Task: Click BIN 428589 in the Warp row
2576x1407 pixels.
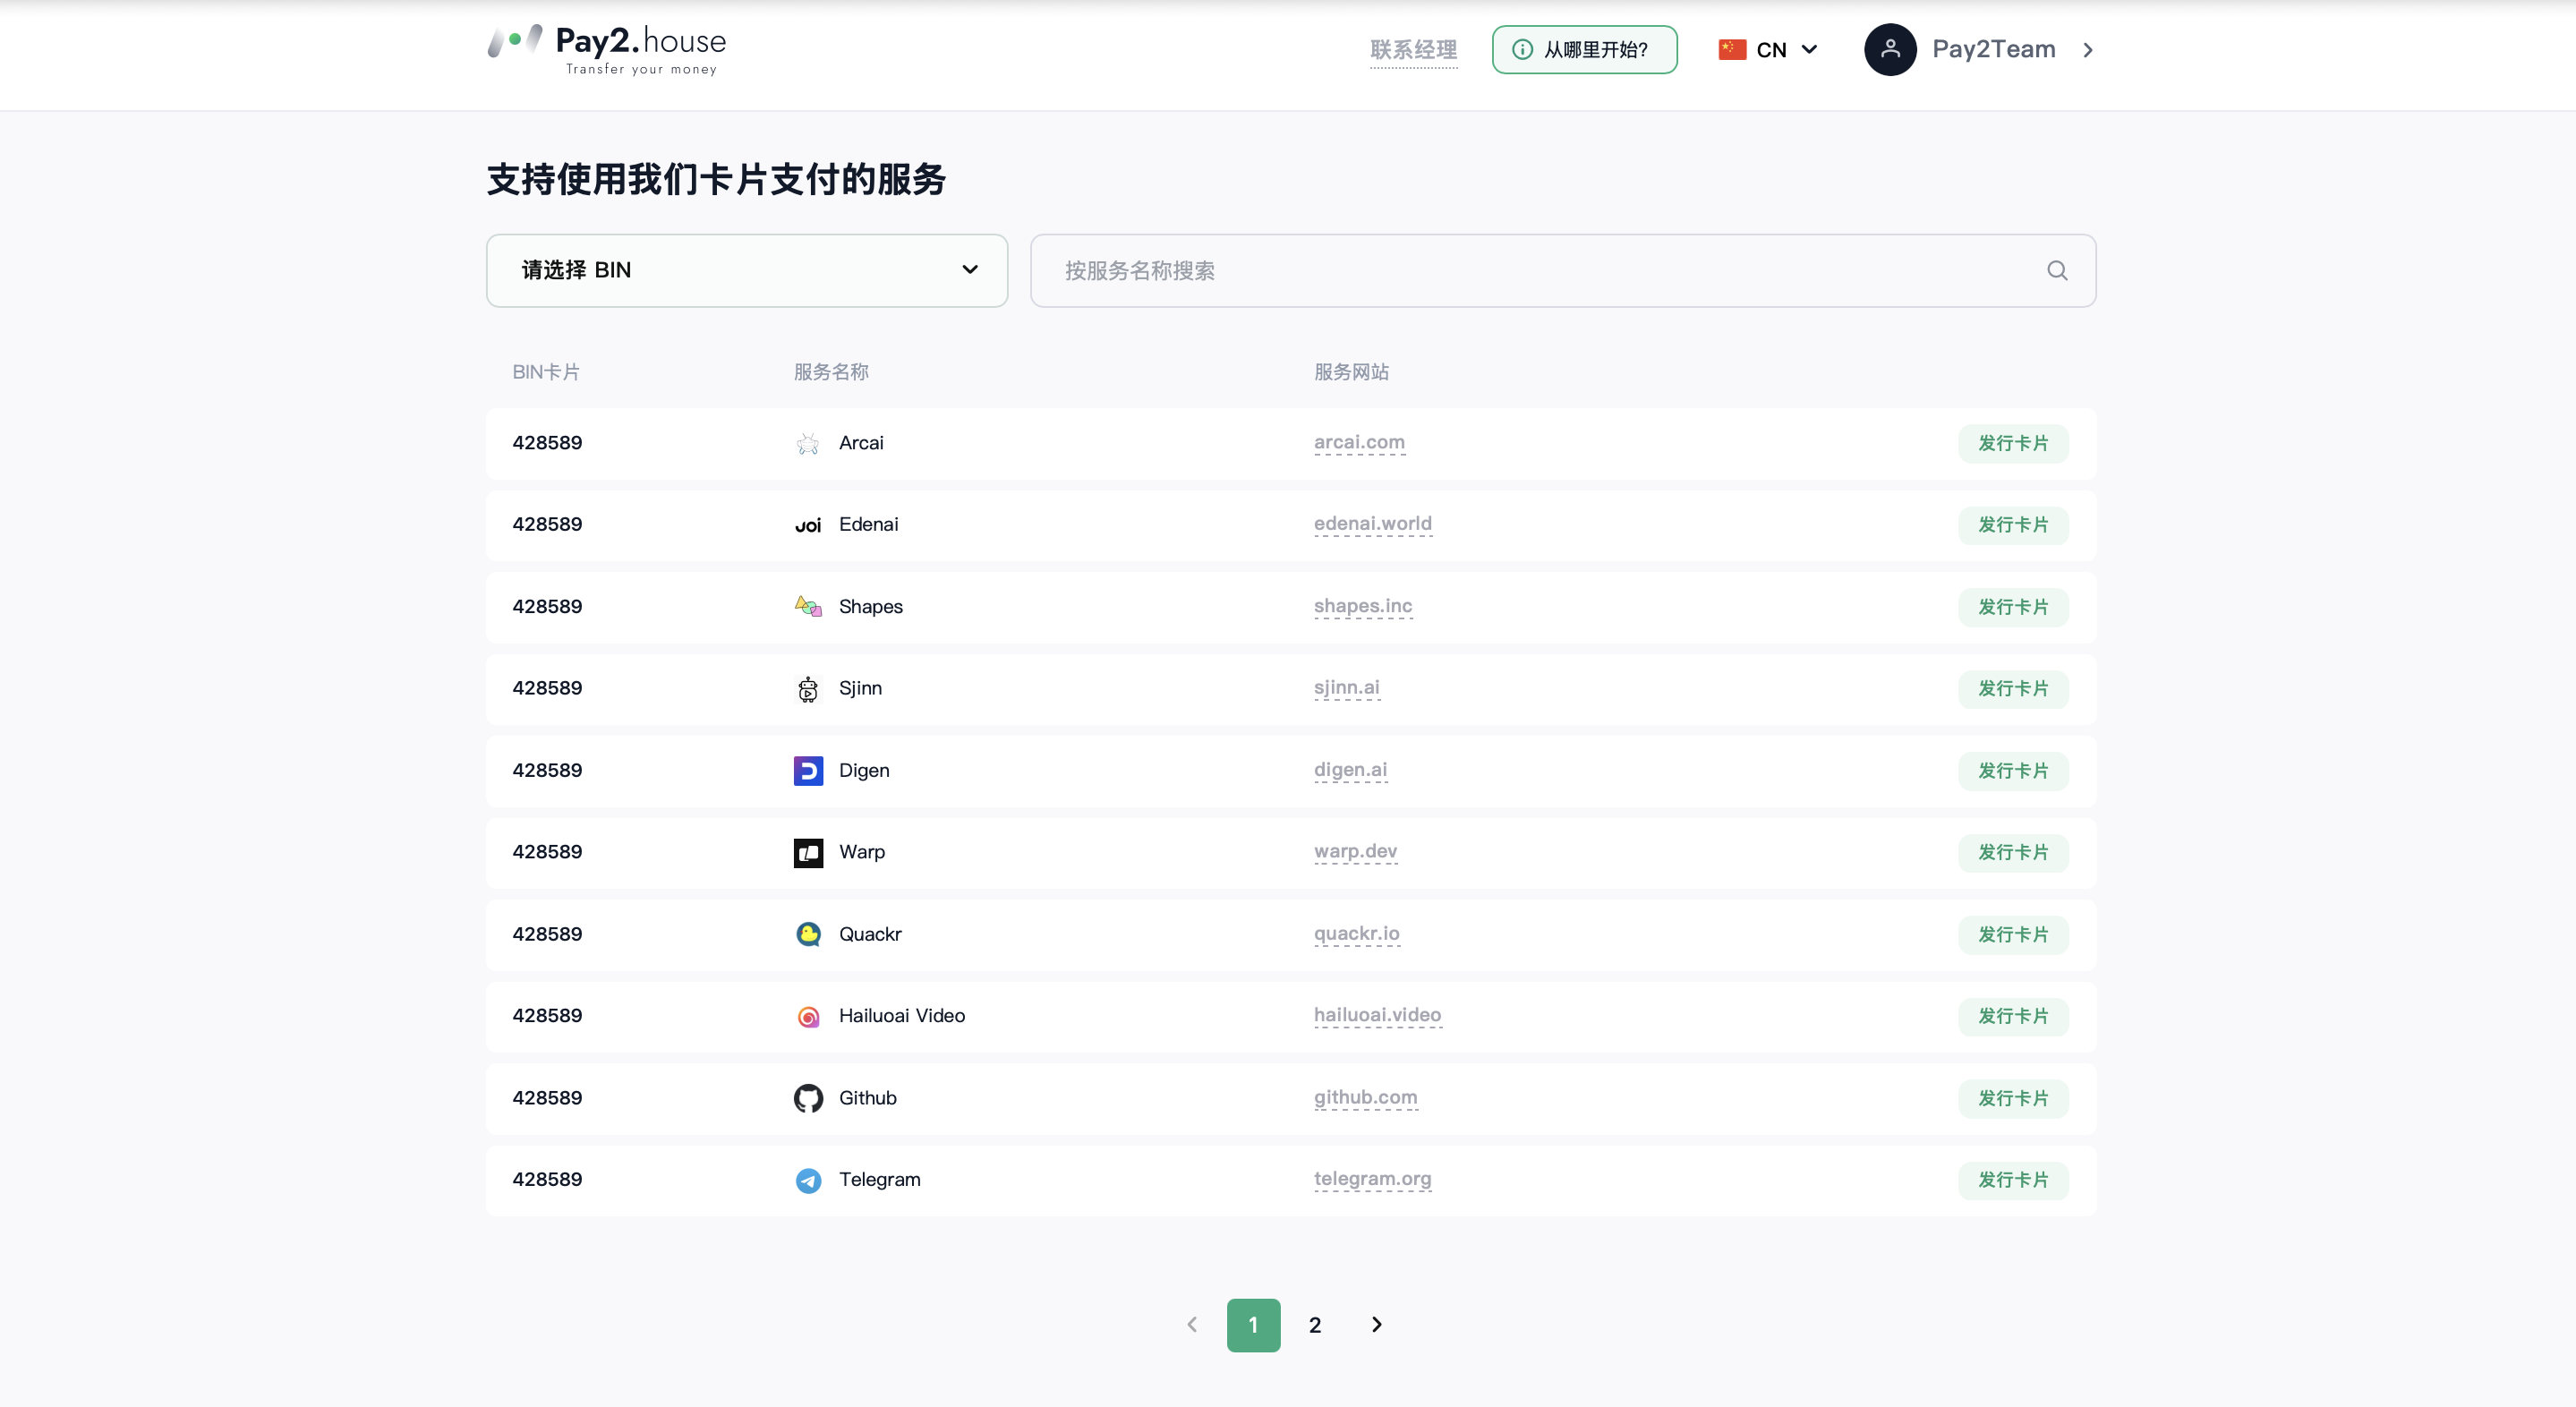Action: (547, 852)
